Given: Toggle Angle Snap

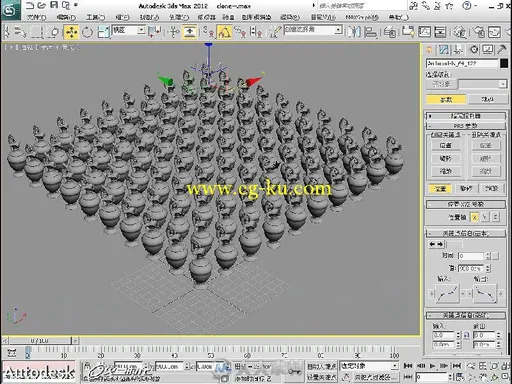Looking at the screenshot, I should click(x=225, y=32).
